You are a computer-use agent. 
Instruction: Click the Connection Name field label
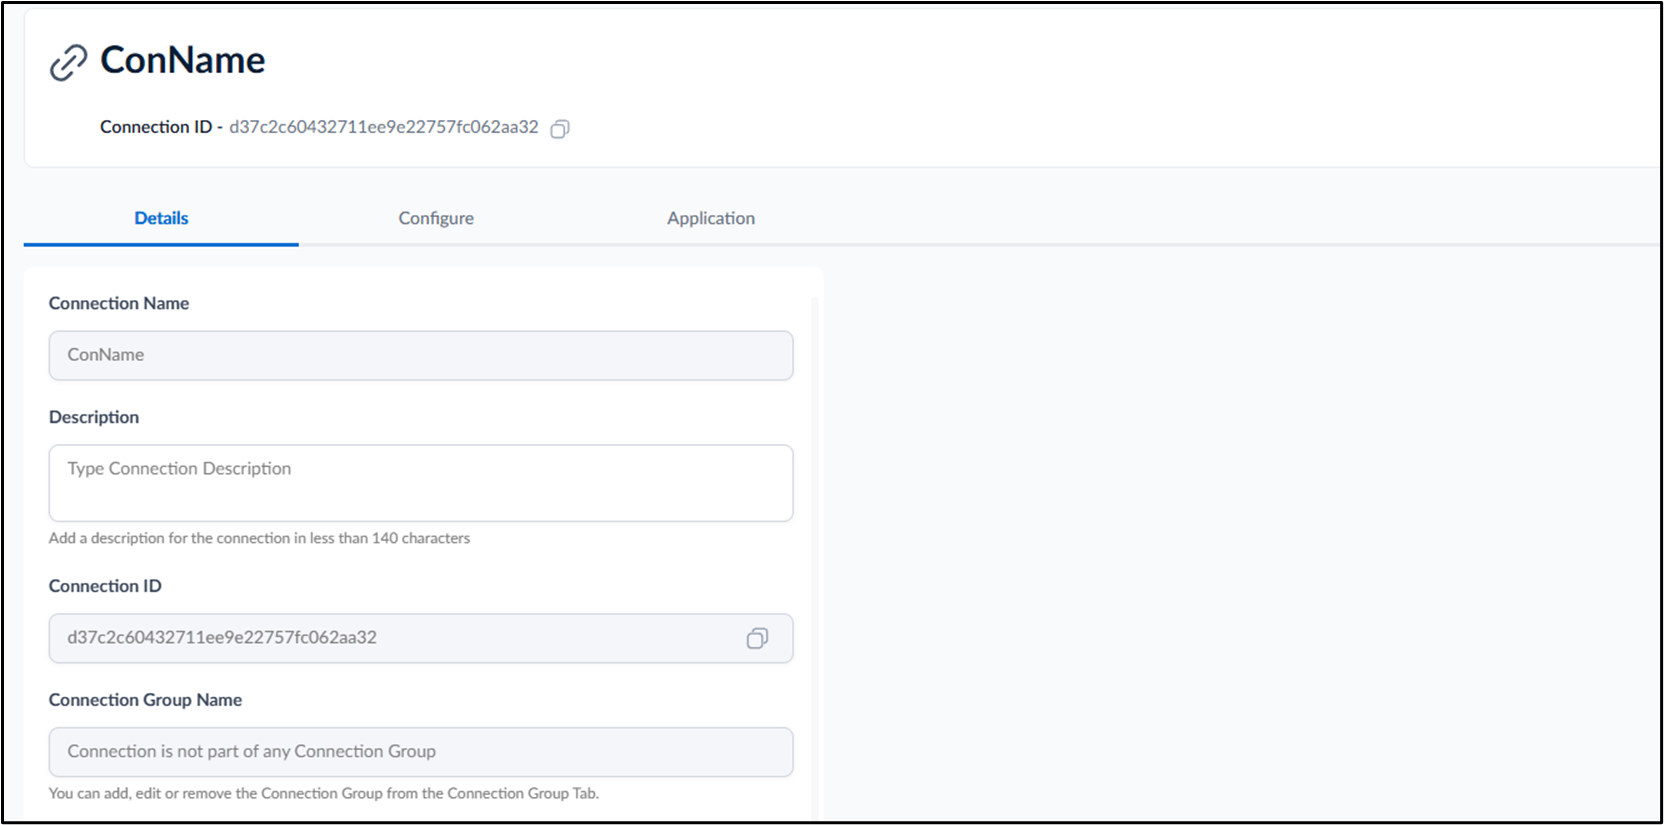119,303
